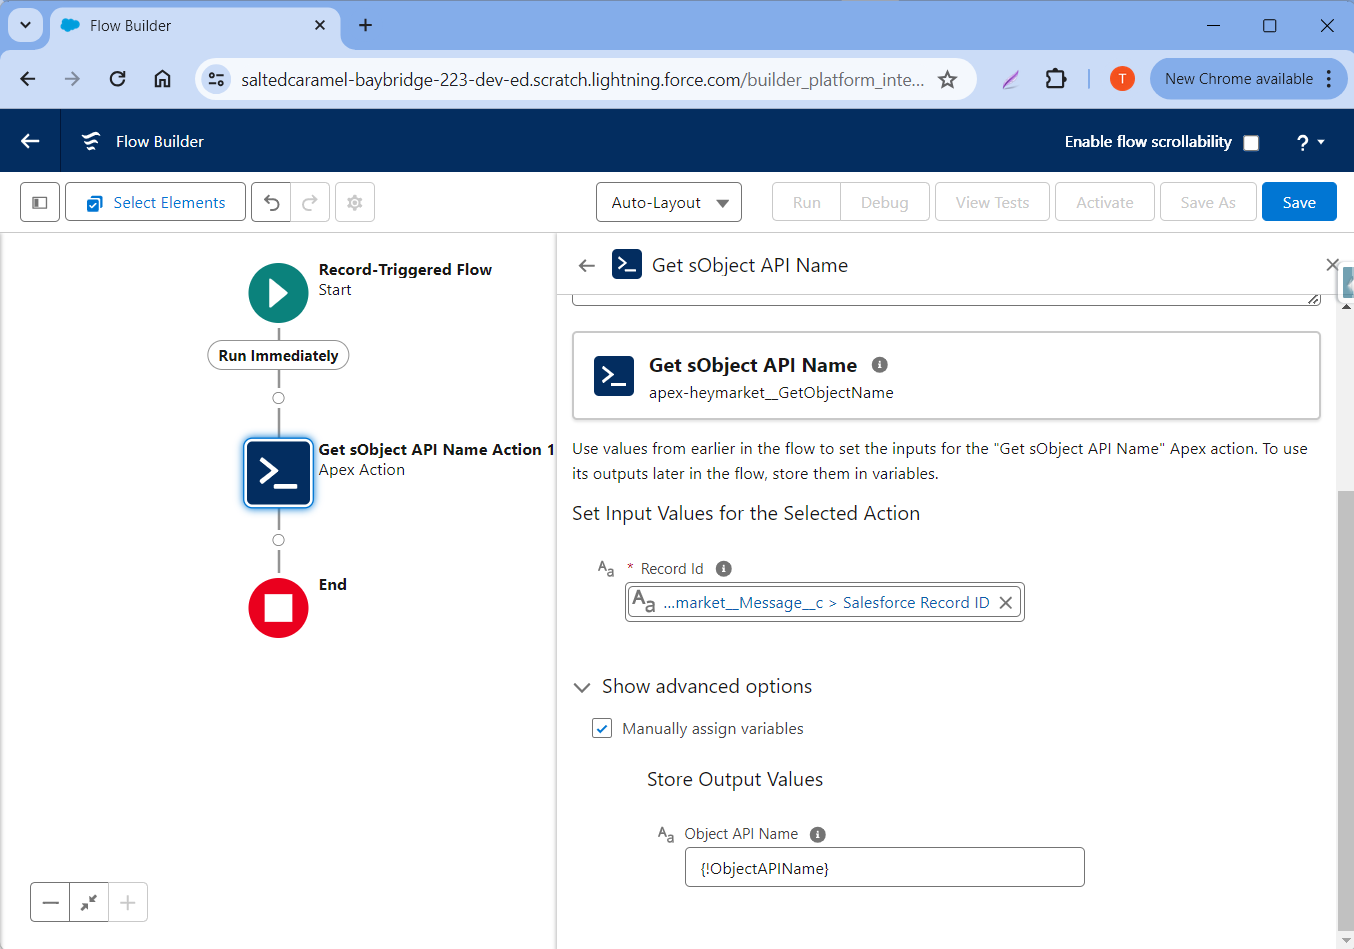Go back using Flow Builder header arrow

click(30, 141)
